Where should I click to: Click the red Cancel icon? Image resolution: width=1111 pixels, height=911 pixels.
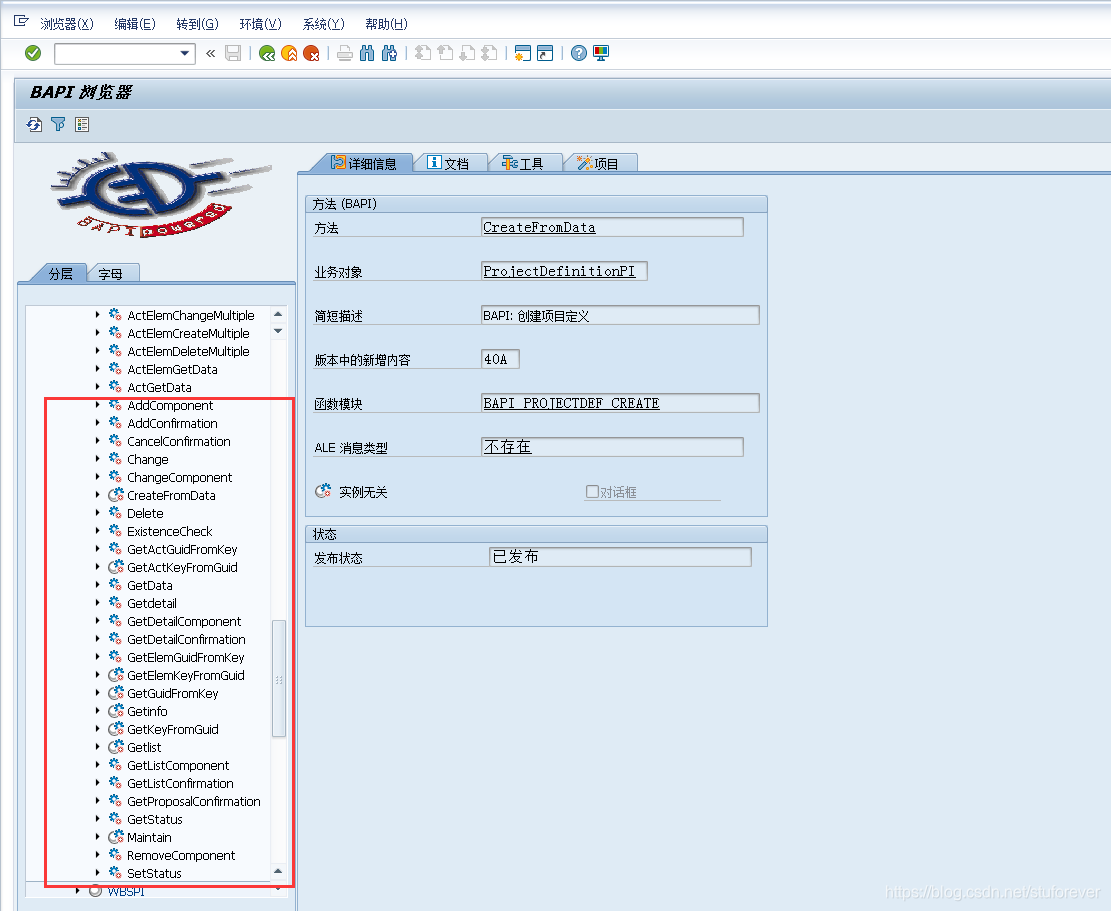311,53
